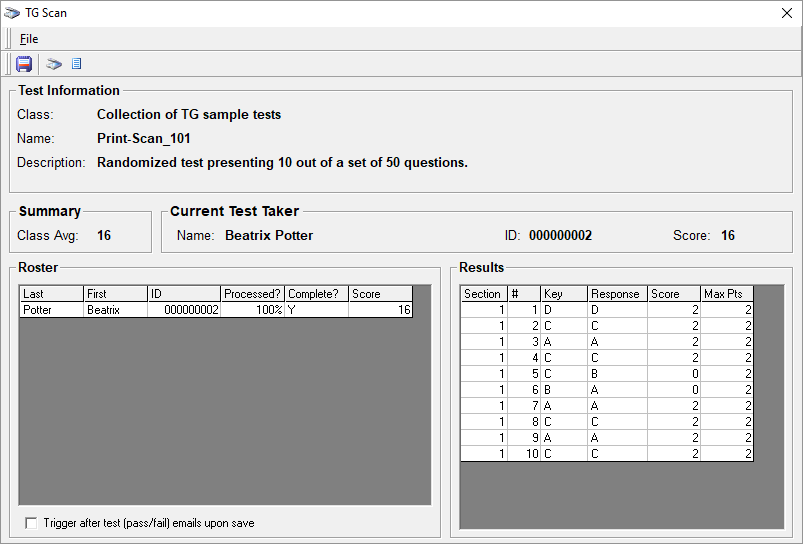Click the scanner icon in the toolbar
Screen dimensions: 803x544
coord(54,64)
